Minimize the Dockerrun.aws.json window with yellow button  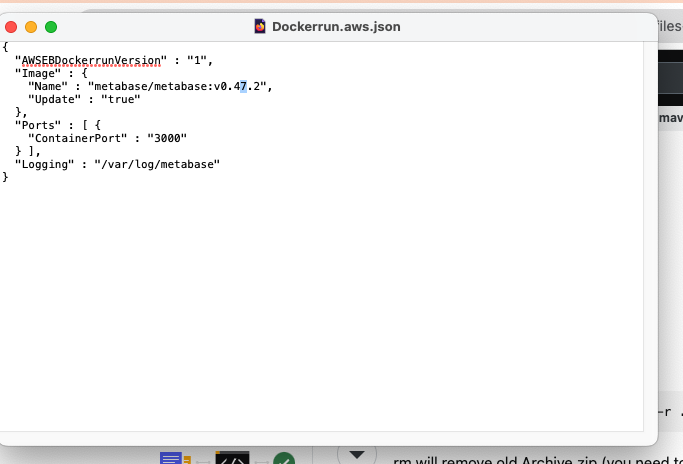[31, 27]
